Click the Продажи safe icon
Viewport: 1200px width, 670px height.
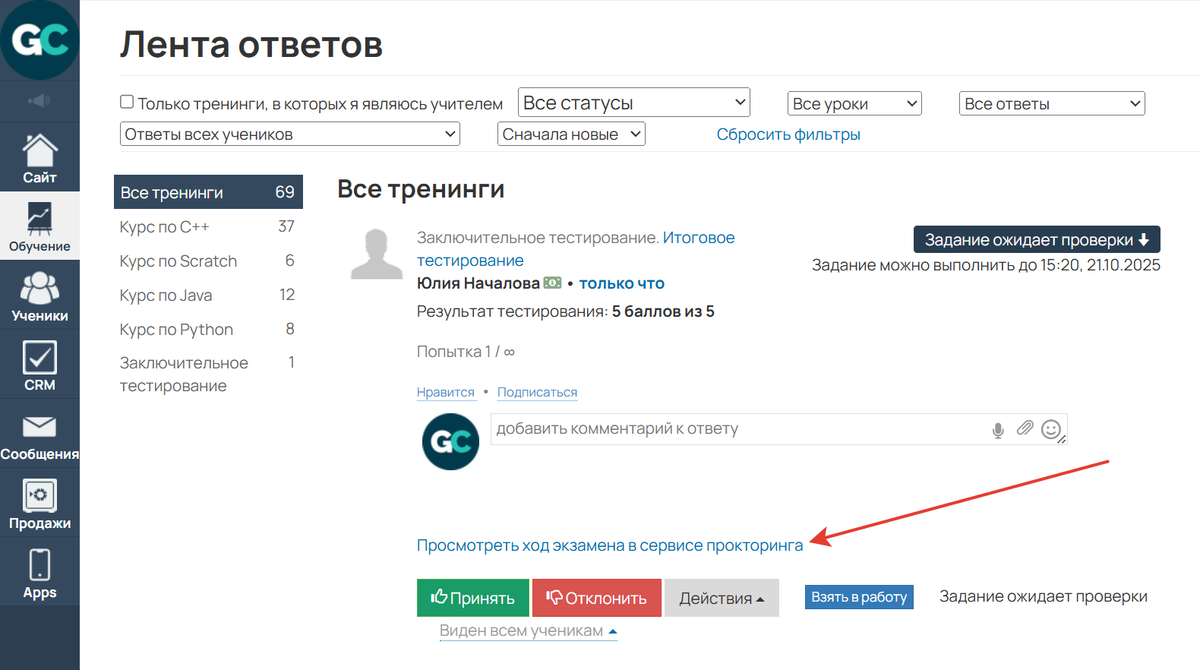[40, 497]
